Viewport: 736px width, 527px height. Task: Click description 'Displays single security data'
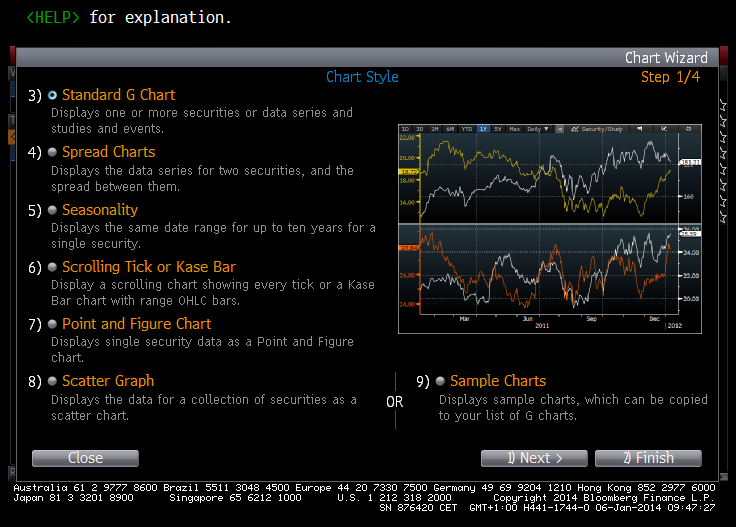pos(202,350)
